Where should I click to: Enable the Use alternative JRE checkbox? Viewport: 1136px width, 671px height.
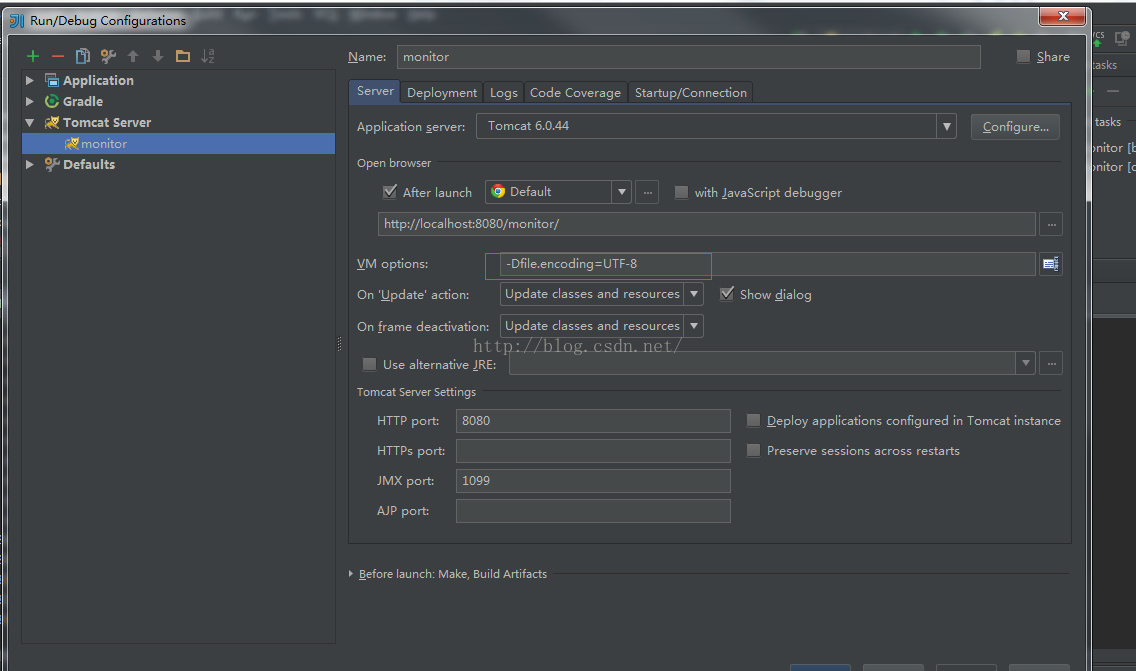coord(369,364)
